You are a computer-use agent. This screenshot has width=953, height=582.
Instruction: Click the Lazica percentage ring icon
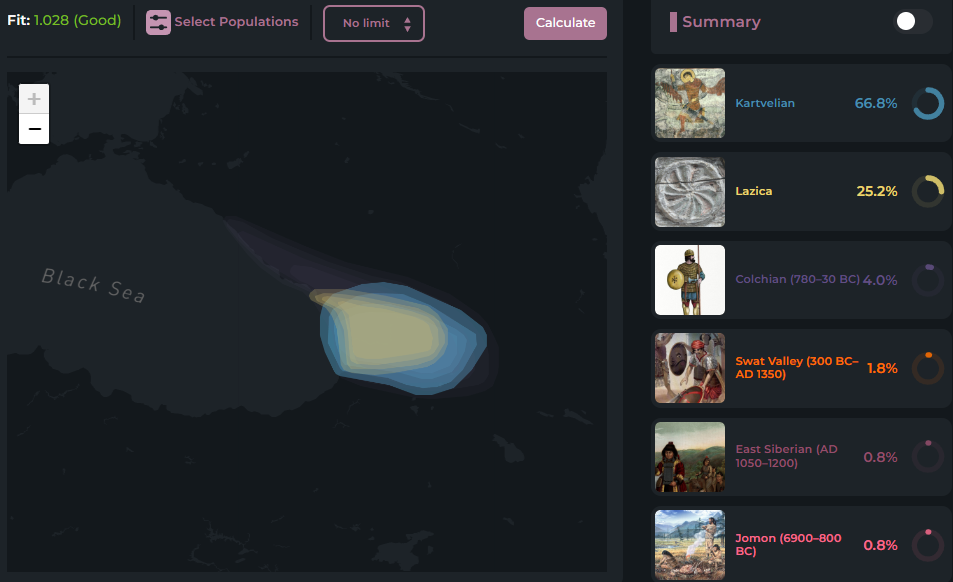click(928, 191)
